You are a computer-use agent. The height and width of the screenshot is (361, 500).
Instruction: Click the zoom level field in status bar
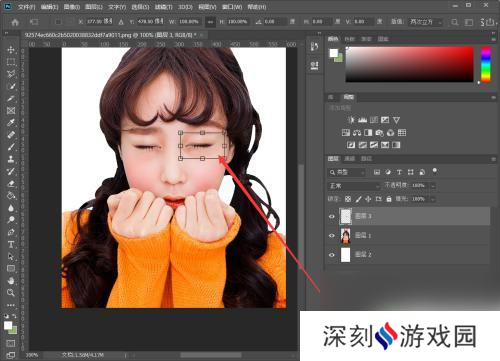coord(32,355)
